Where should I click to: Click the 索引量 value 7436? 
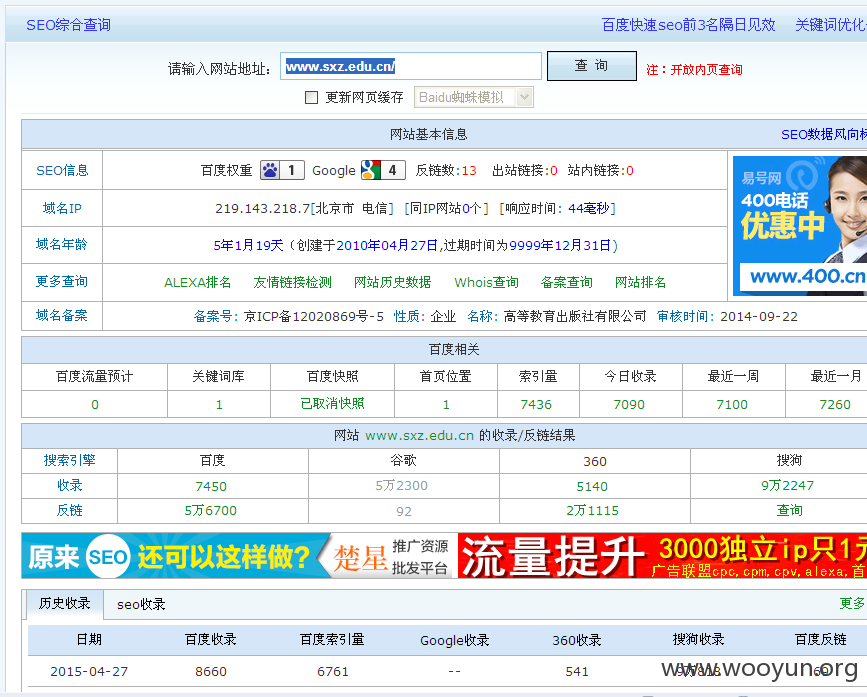[x=536, y=405]
